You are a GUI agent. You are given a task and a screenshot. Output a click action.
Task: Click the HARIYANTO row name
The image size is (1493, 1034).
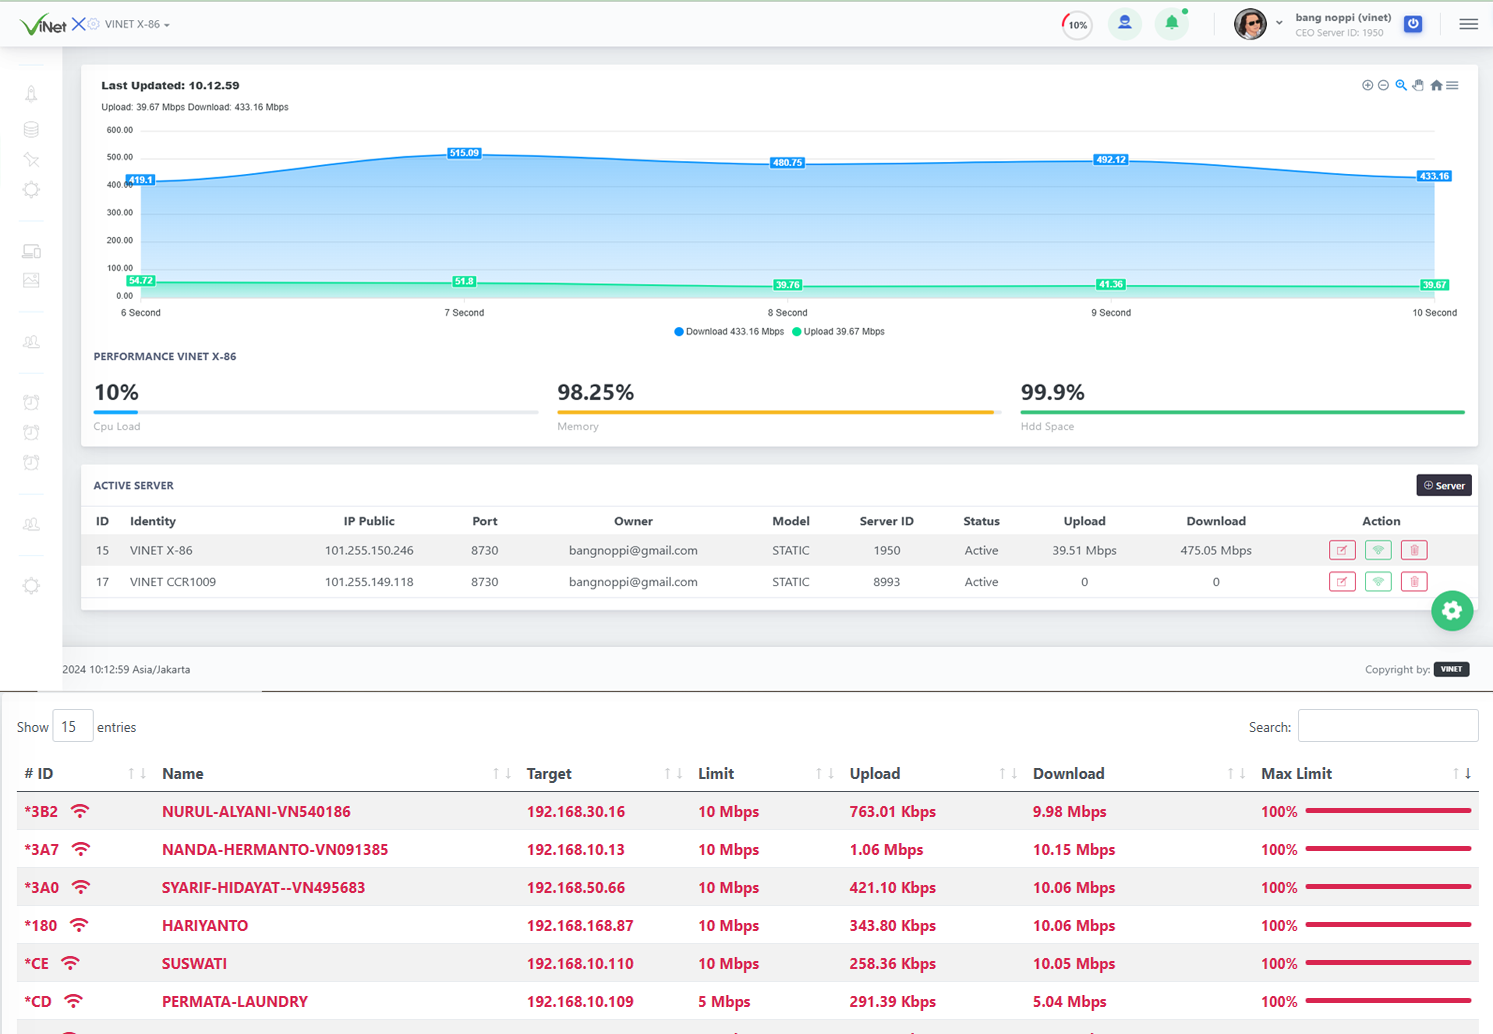205,926
